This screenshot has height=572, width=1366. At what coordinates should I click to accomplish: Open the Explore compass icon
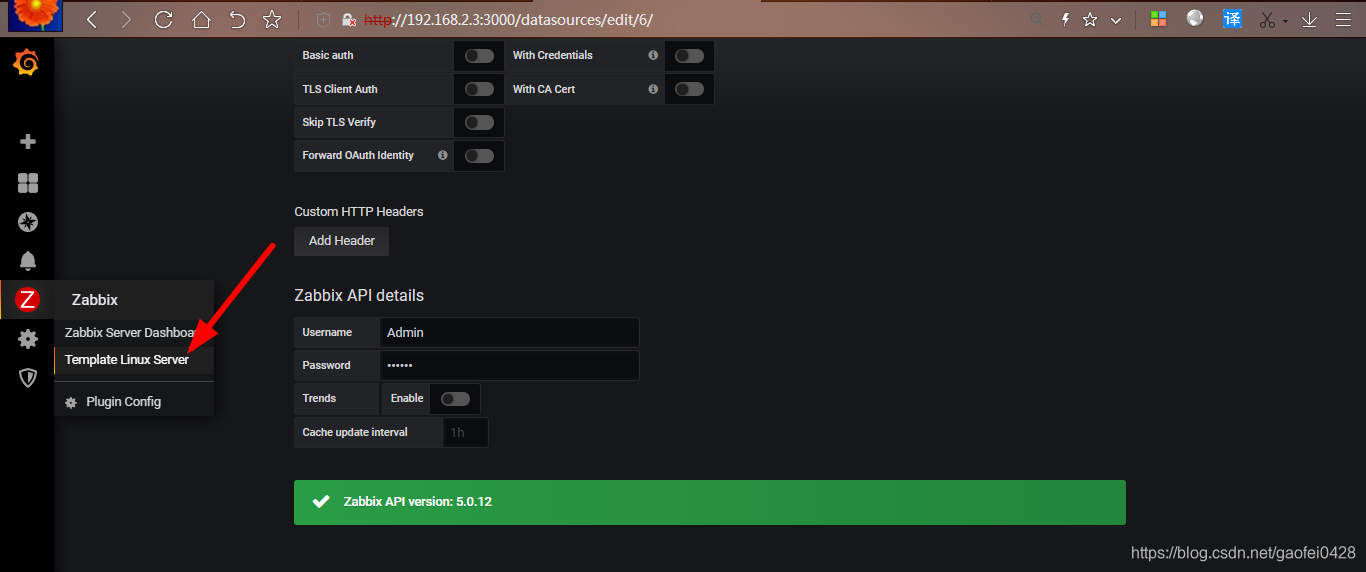pyautogui.click(x=28, y=222)
